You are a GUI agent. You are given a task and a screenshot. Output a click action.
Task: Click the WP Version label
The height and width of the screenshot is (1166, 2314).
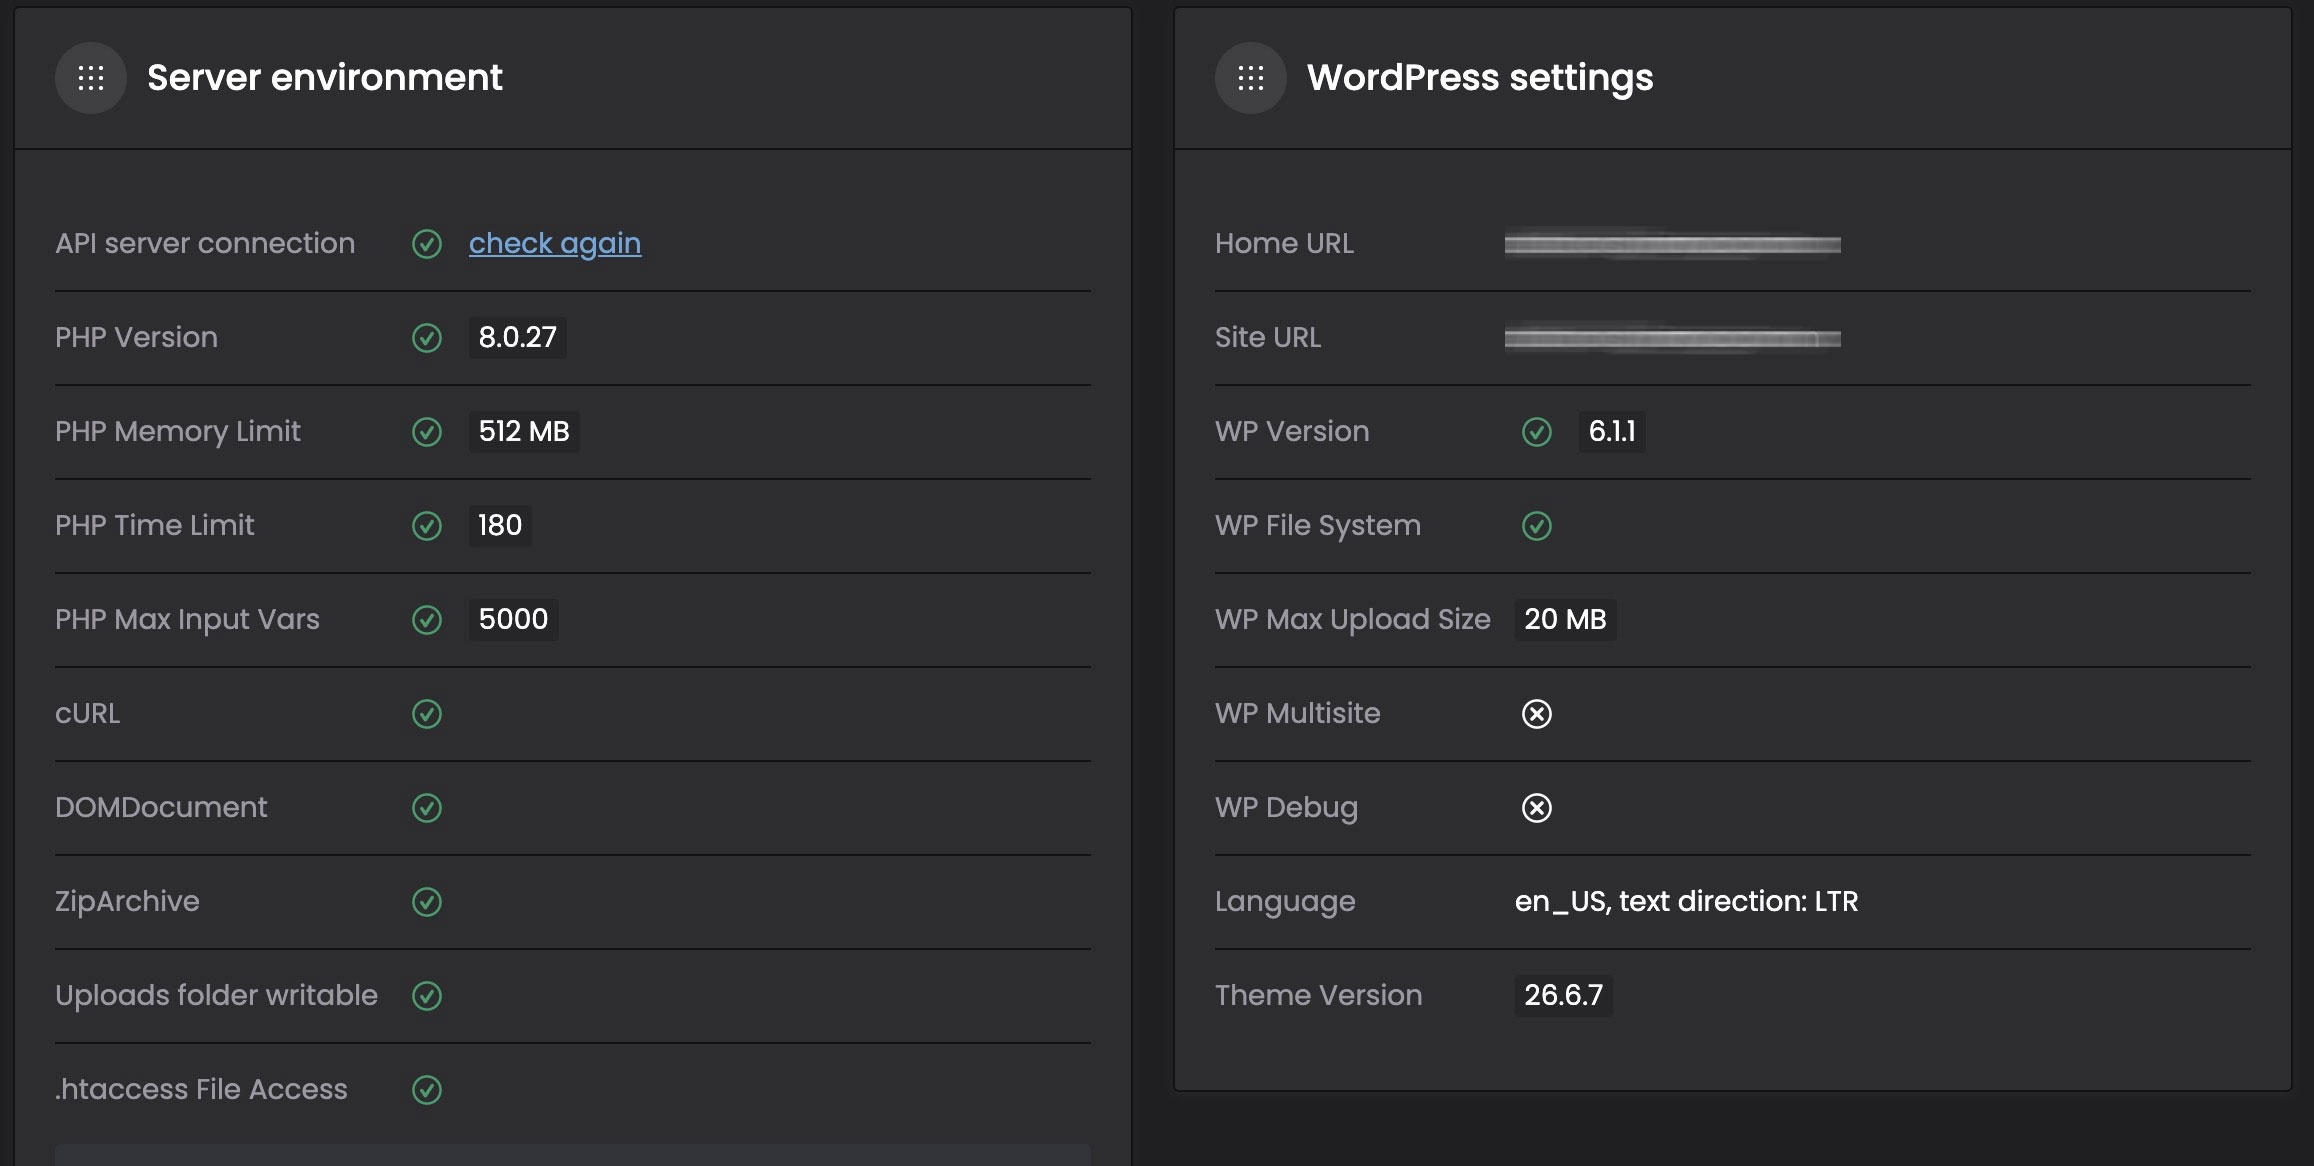pyautogui.click(x=1292, y=431)
